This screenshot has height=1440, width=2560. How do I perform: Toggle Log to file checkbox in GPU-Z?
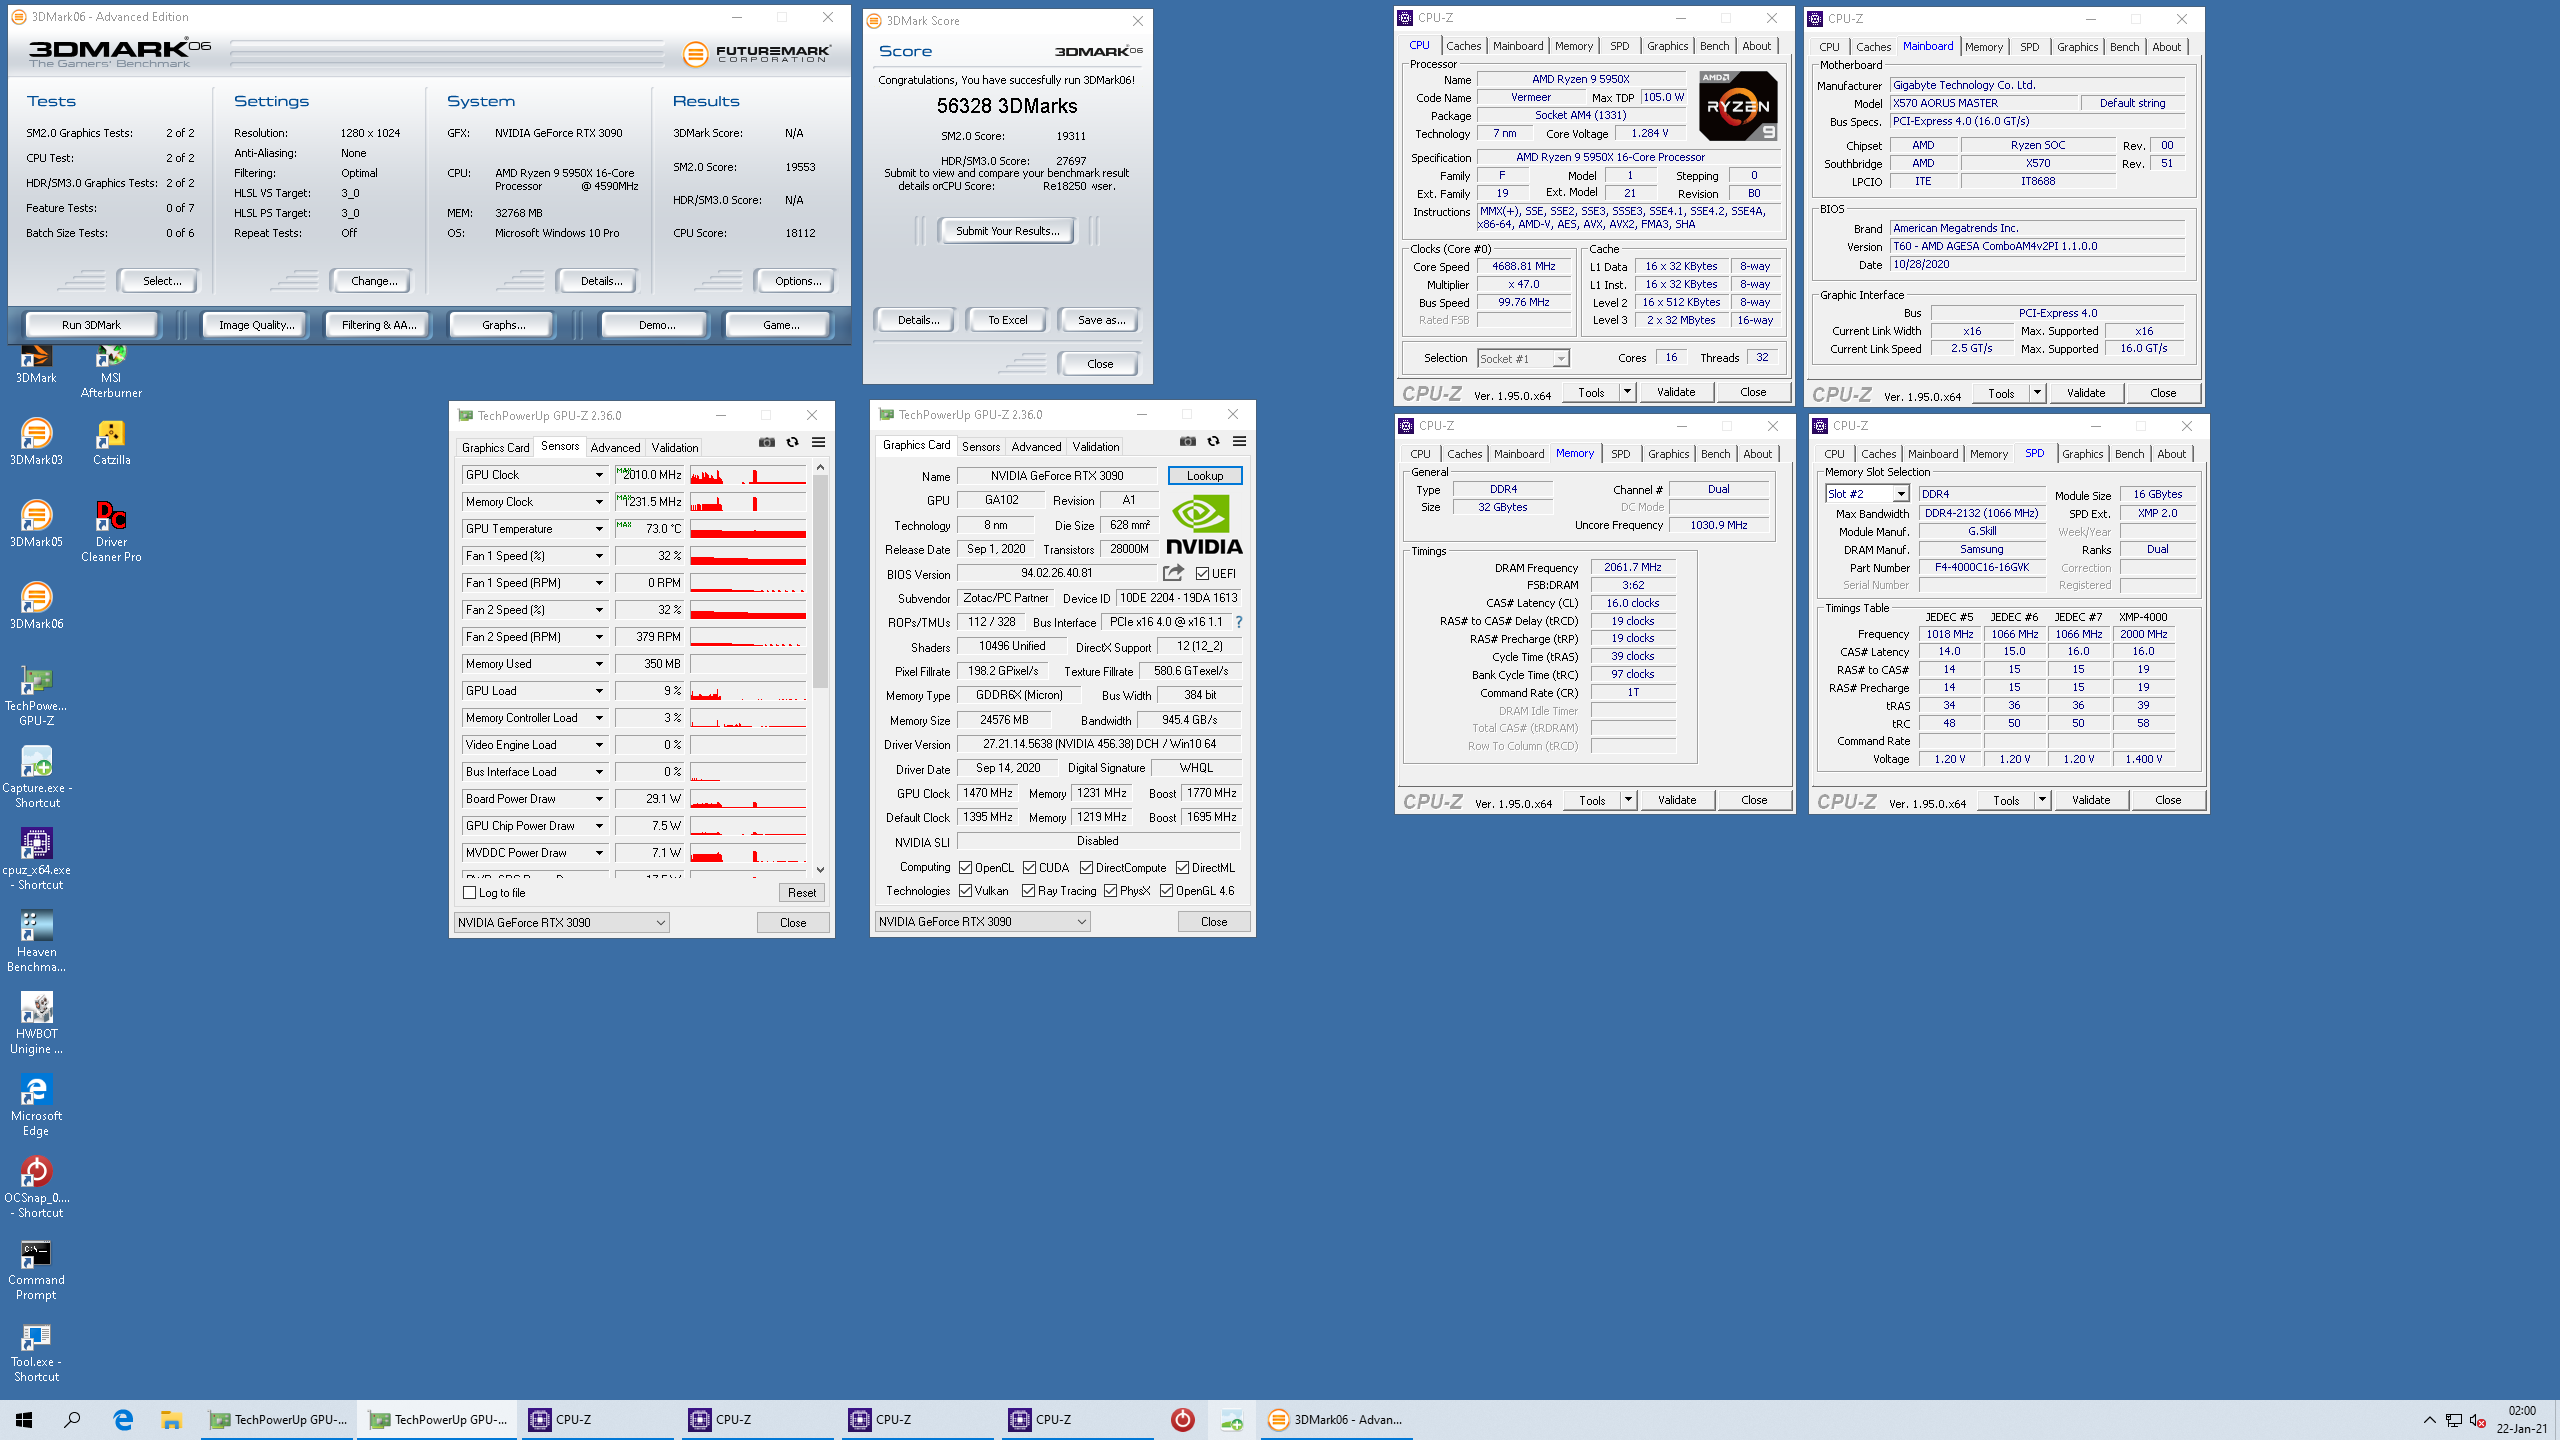pos(470,893)
